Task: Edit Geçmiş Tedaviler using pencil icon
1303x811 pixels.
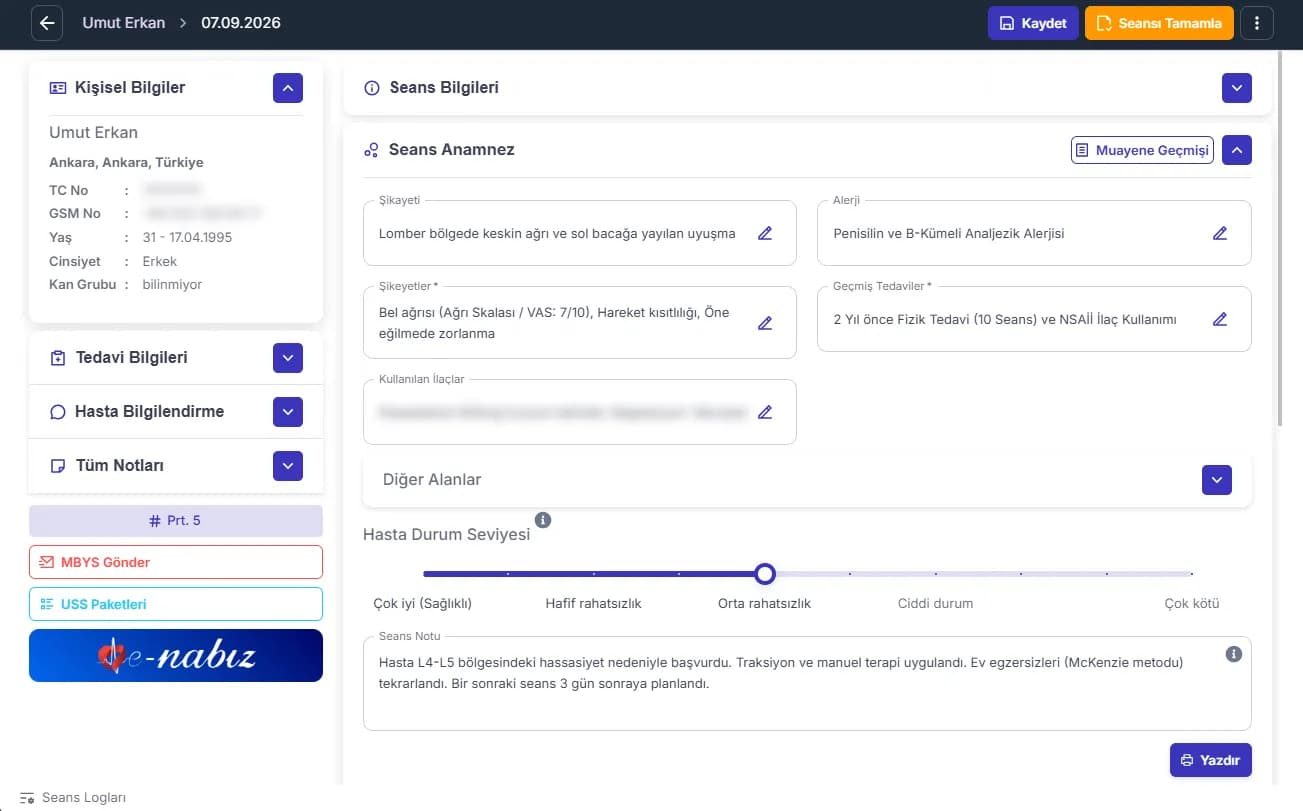Action: 1220,319
